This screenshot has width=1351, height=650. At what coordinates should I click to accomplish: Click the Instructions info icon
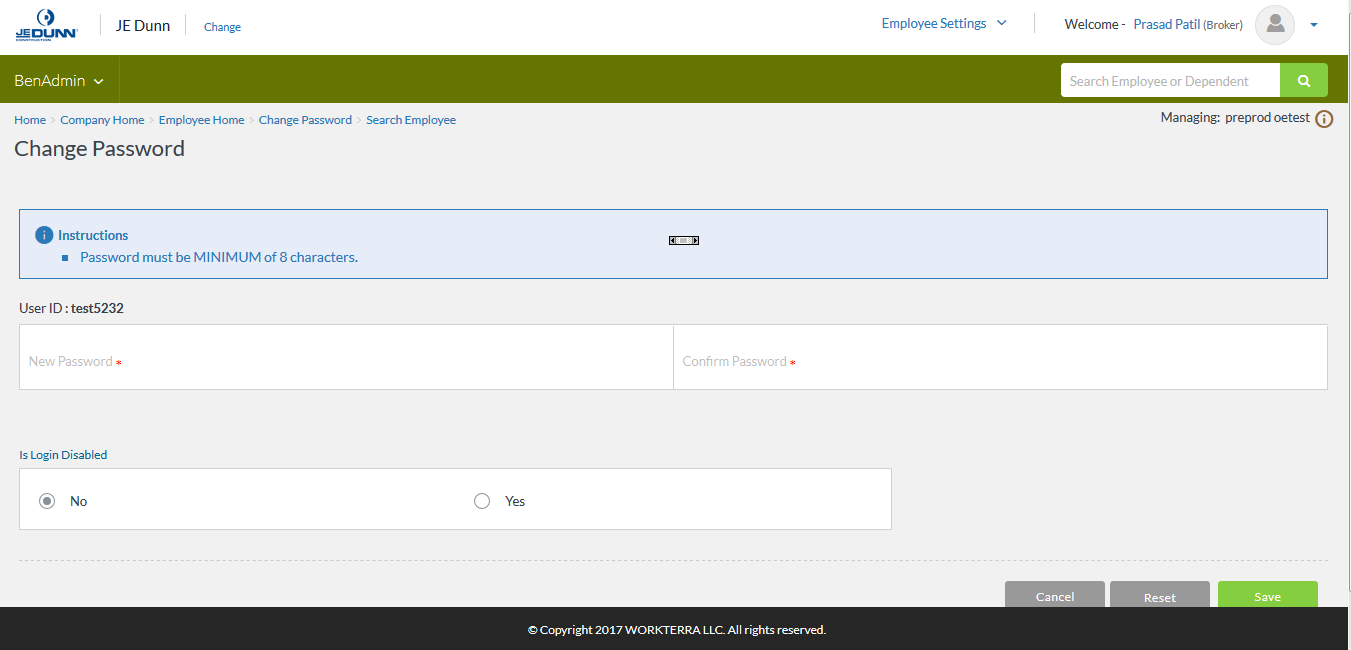[x=44, y=235]
